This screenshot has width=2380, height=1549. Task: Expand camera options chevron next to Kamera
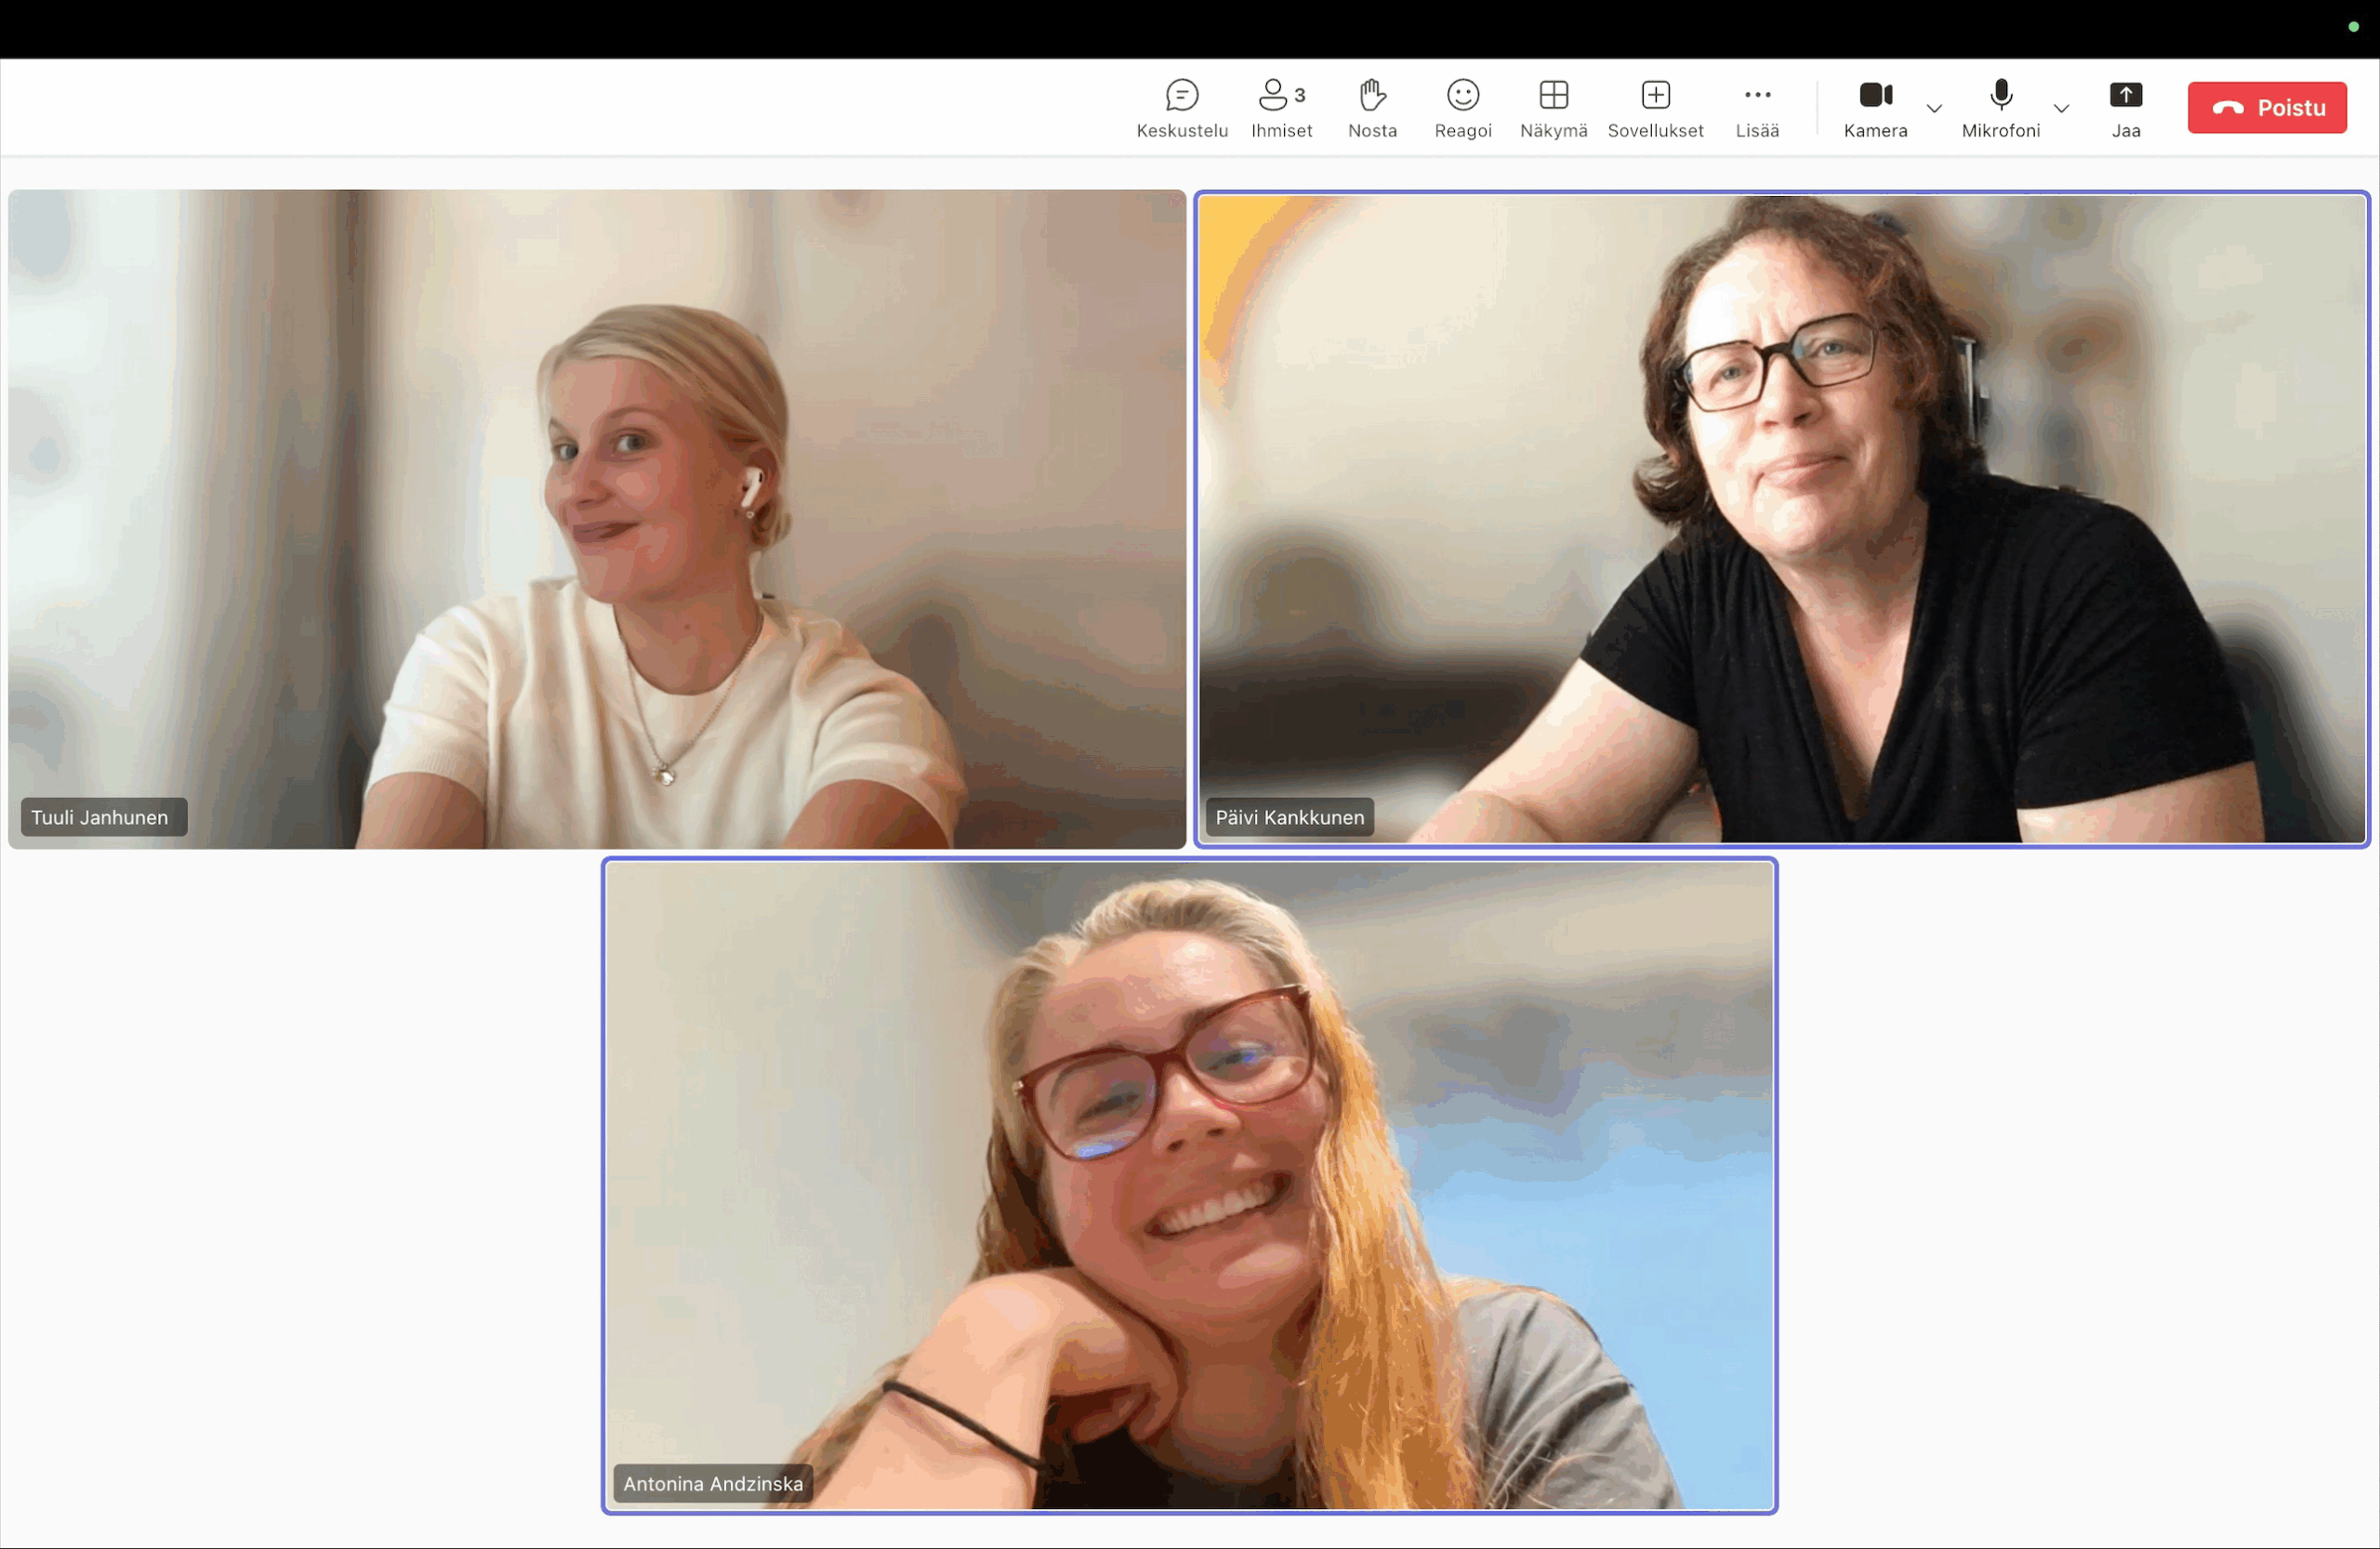(1934, 108)
